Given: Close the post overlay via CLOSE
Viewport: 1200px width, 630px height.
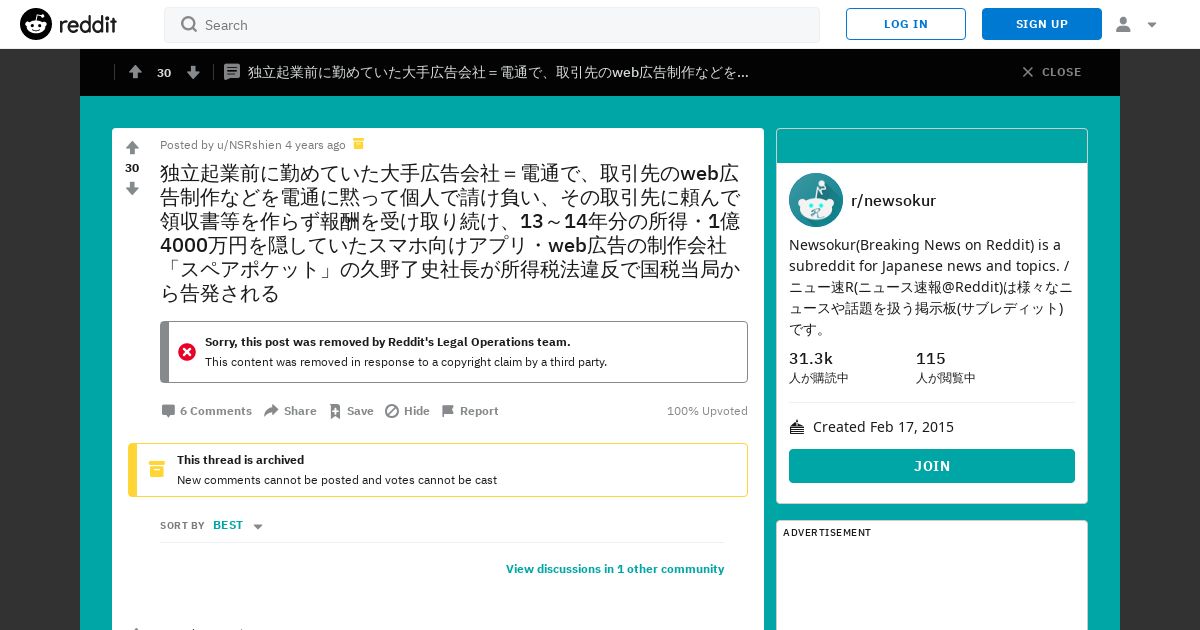Looking at the screenshot, I should (x=1051, y=72).
